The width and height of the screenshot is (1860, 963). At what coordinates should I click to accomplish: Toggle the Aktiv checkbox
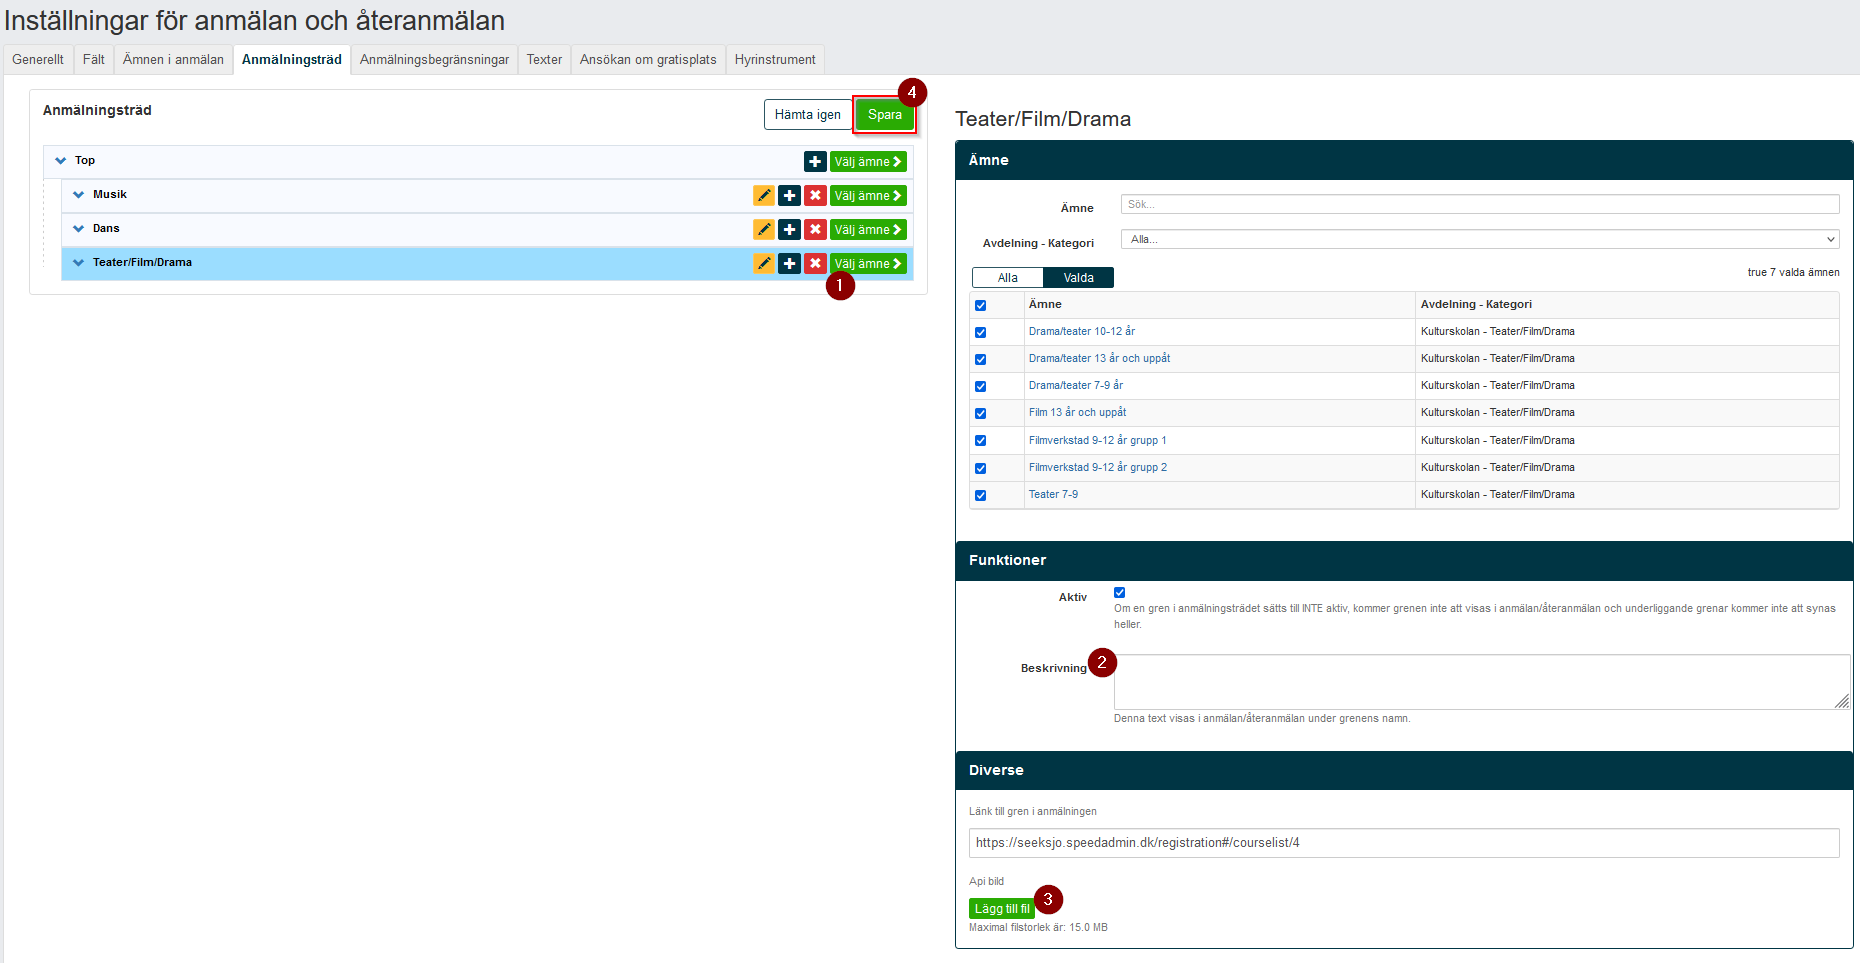coord(1120,593)
